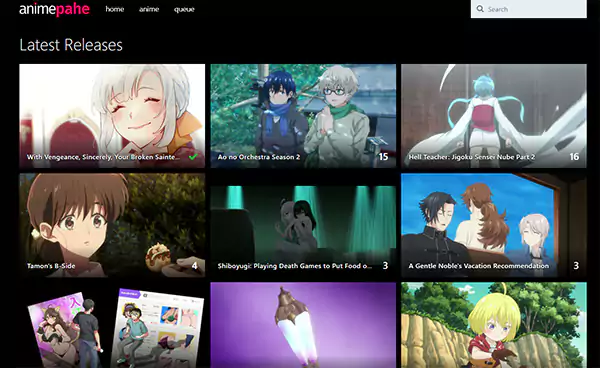Click Hell Teacher: Jigoku Sensei Nube Part 2 title
The image size is (600, 368).
tap(472, 157)
